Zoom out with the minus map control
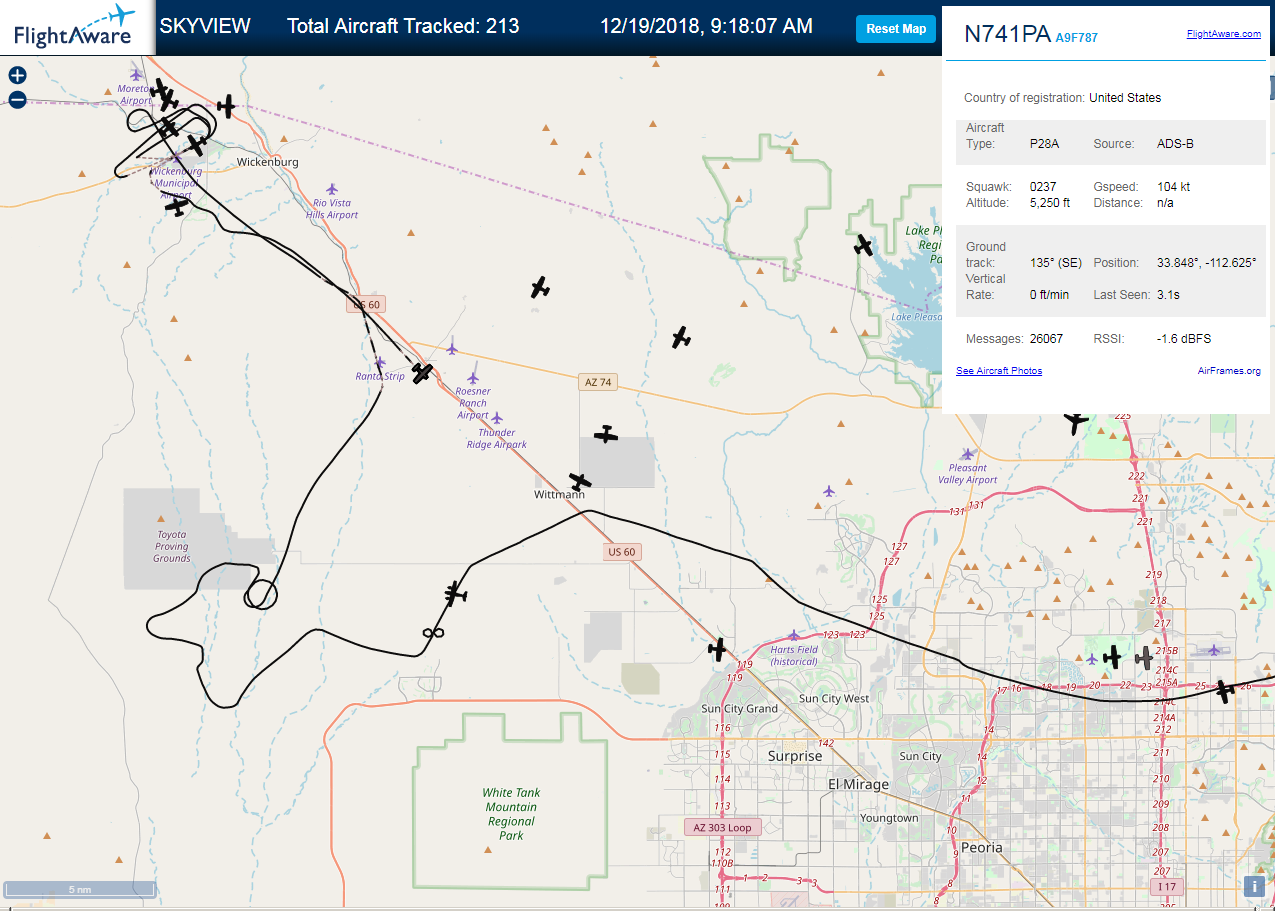 pos(17,99)
